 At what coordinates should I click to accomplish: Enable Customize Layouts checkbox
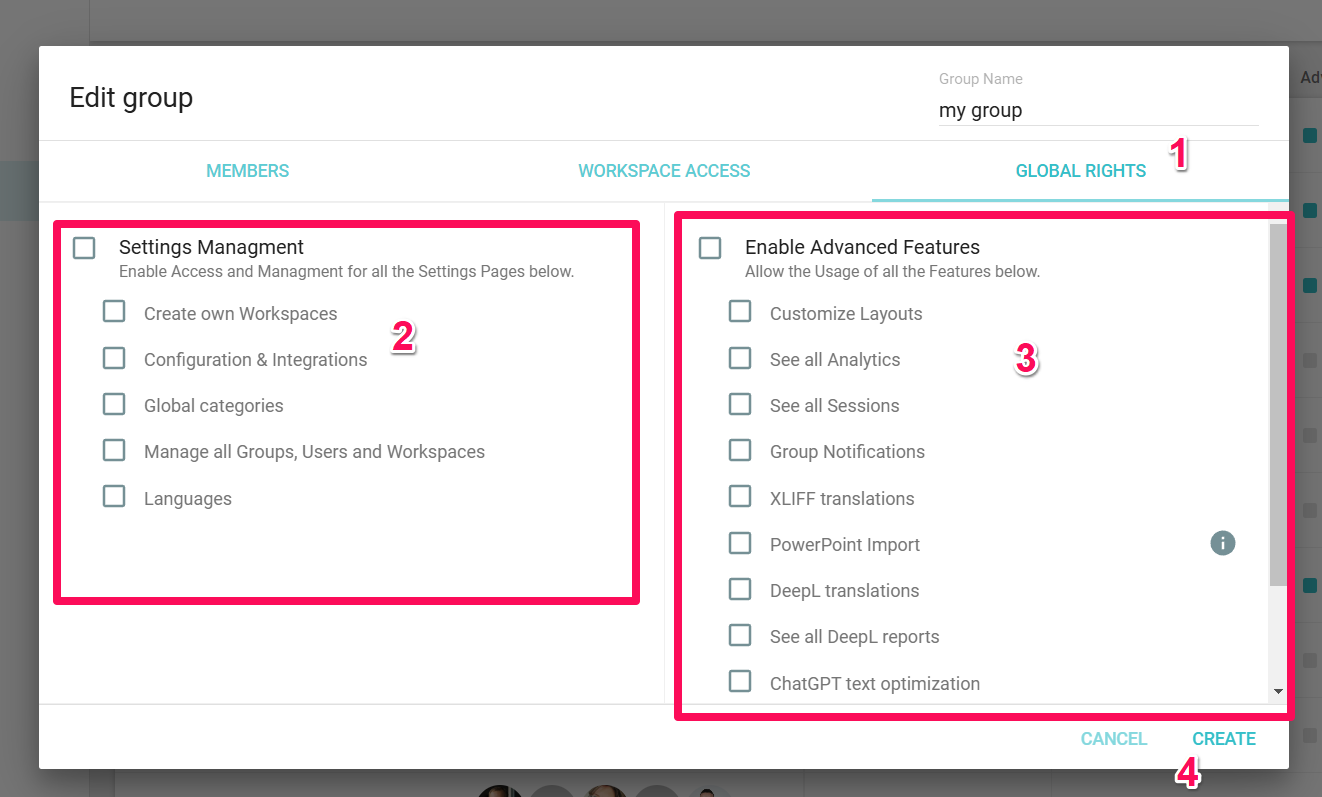point(740,312)
